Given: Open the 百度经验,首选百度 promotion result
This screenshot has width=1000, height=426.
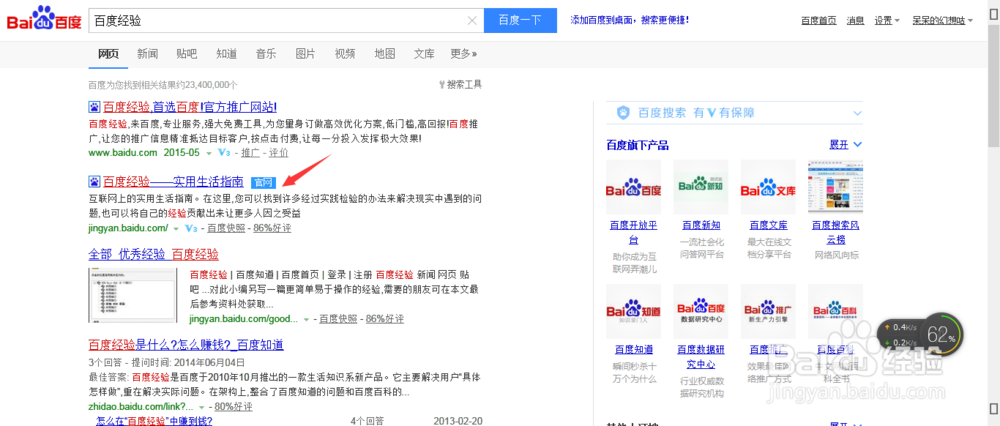Looking at the screenshot, I should click(189, 106).
